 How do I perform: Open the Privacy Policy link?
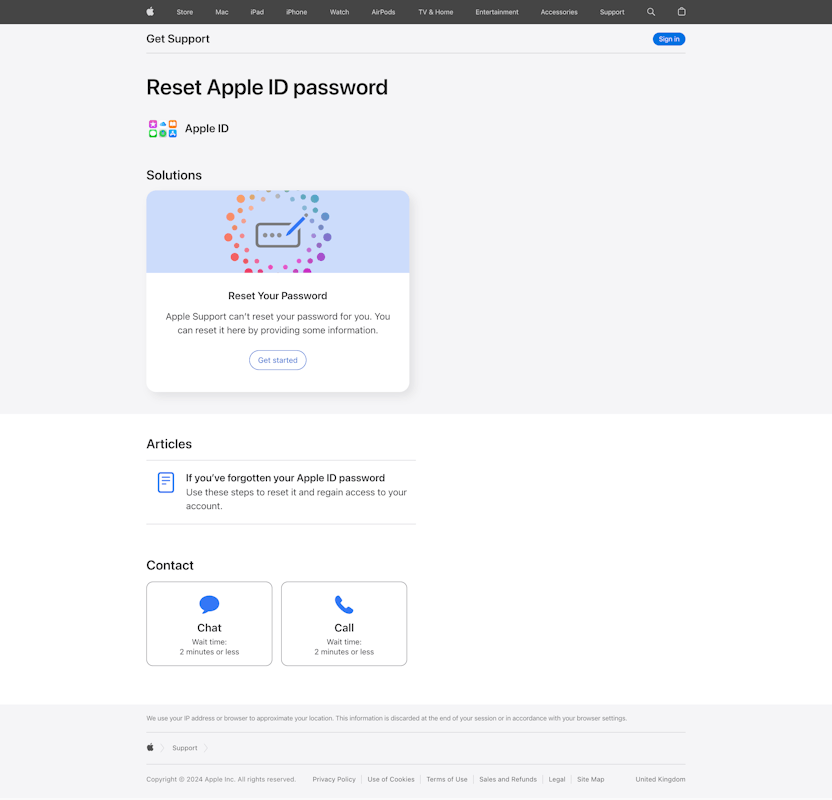click(x=334, y=779)
